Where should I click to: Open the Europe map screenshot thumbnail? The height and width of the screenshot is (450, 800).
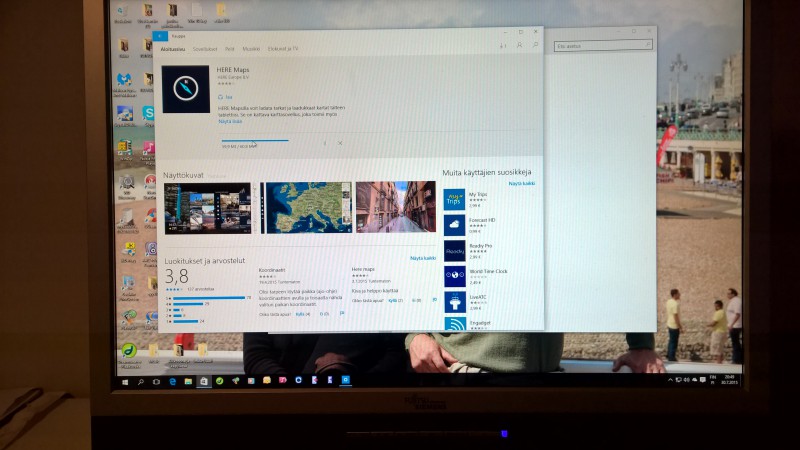coord(305,207)
